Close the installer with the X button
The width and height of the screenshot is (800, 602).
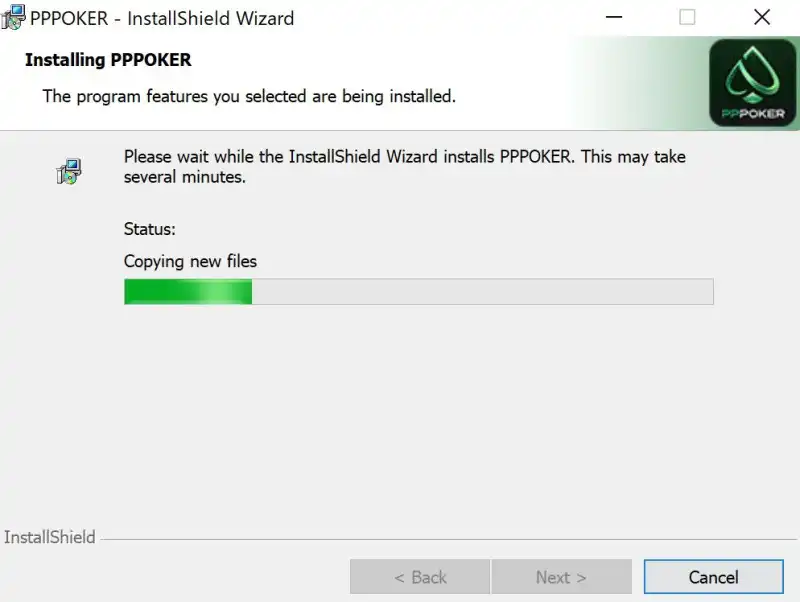762,17
